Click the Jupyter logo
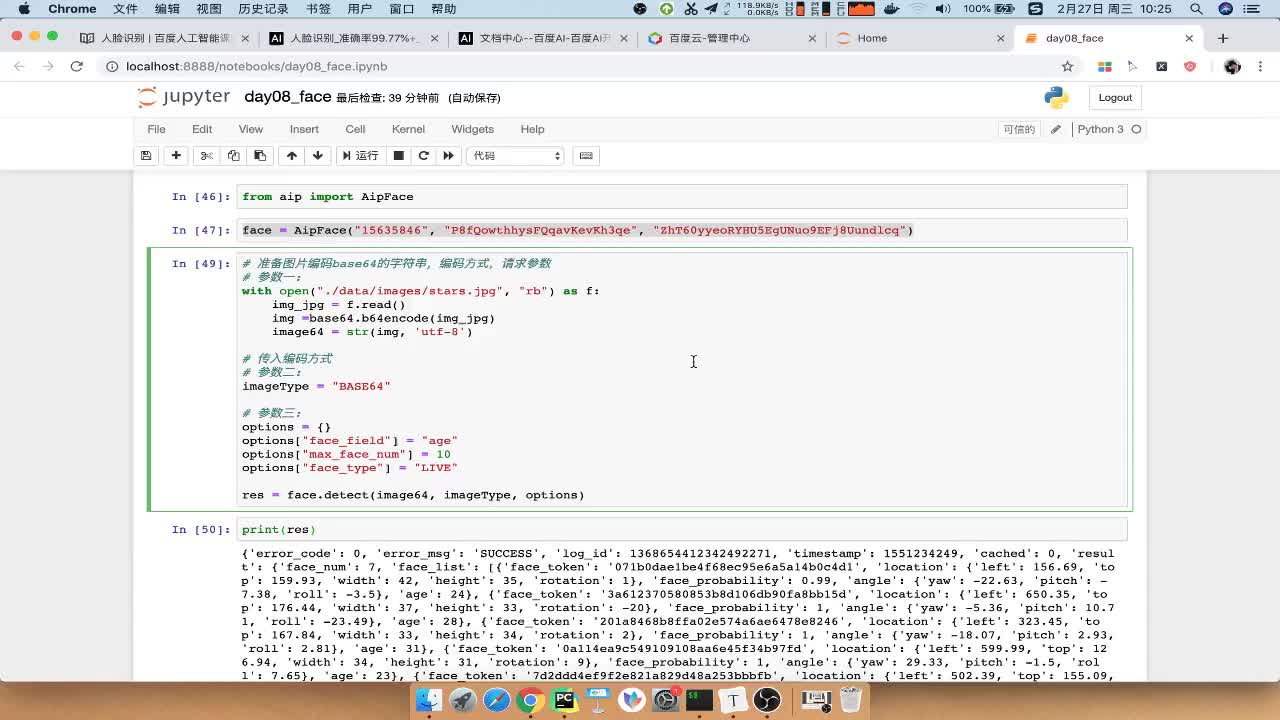Image resolution: width=1280 pixels, height=720 pixels. click(184, 97)
